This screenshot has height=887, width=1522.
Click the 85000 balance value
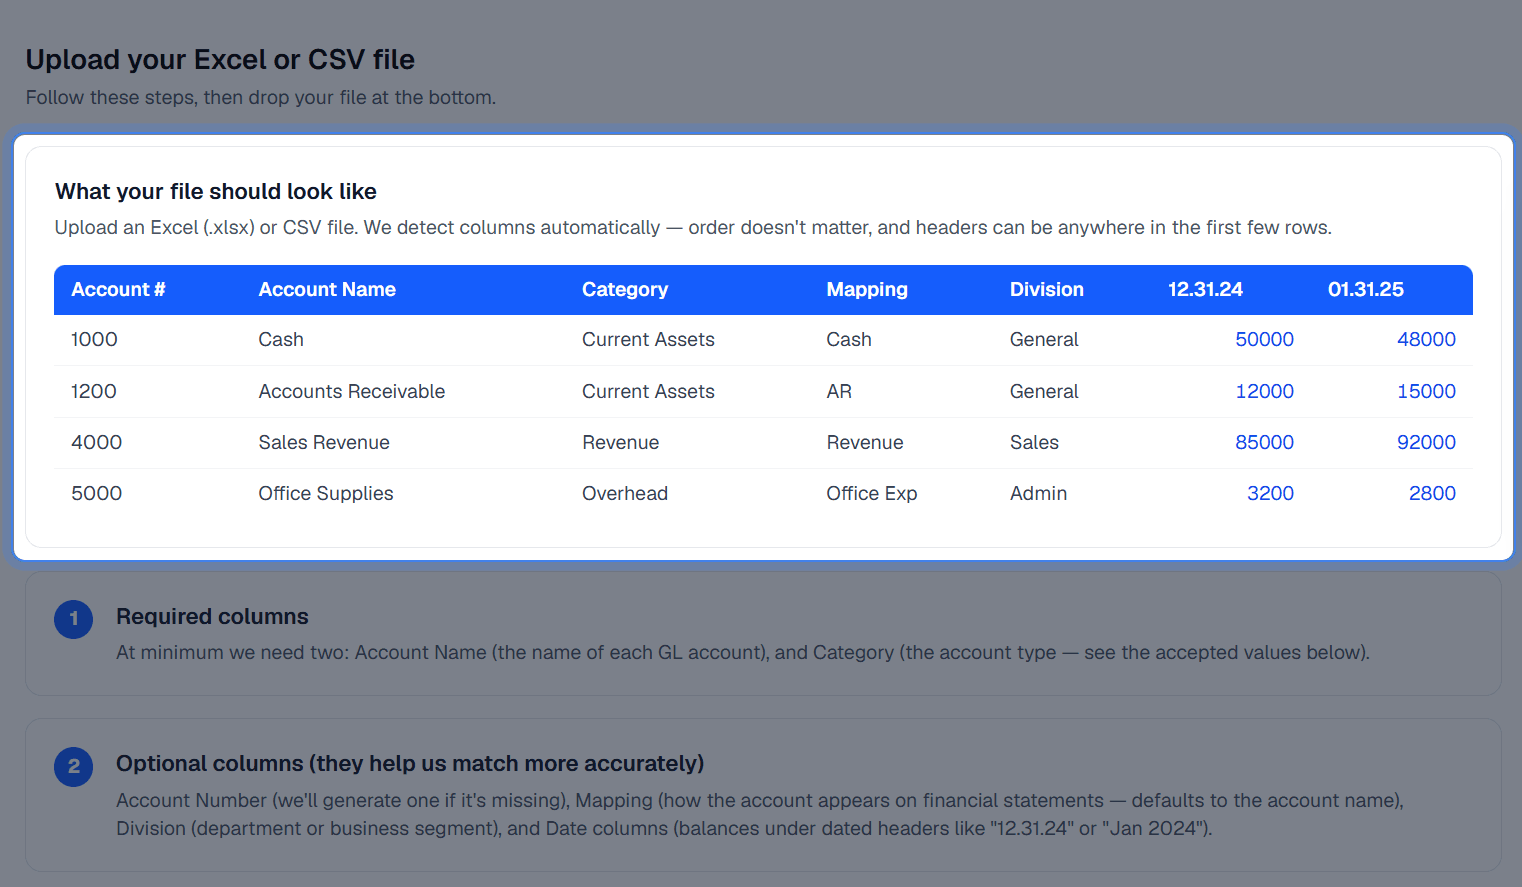pyautogui.click(x=1264, y=443)
